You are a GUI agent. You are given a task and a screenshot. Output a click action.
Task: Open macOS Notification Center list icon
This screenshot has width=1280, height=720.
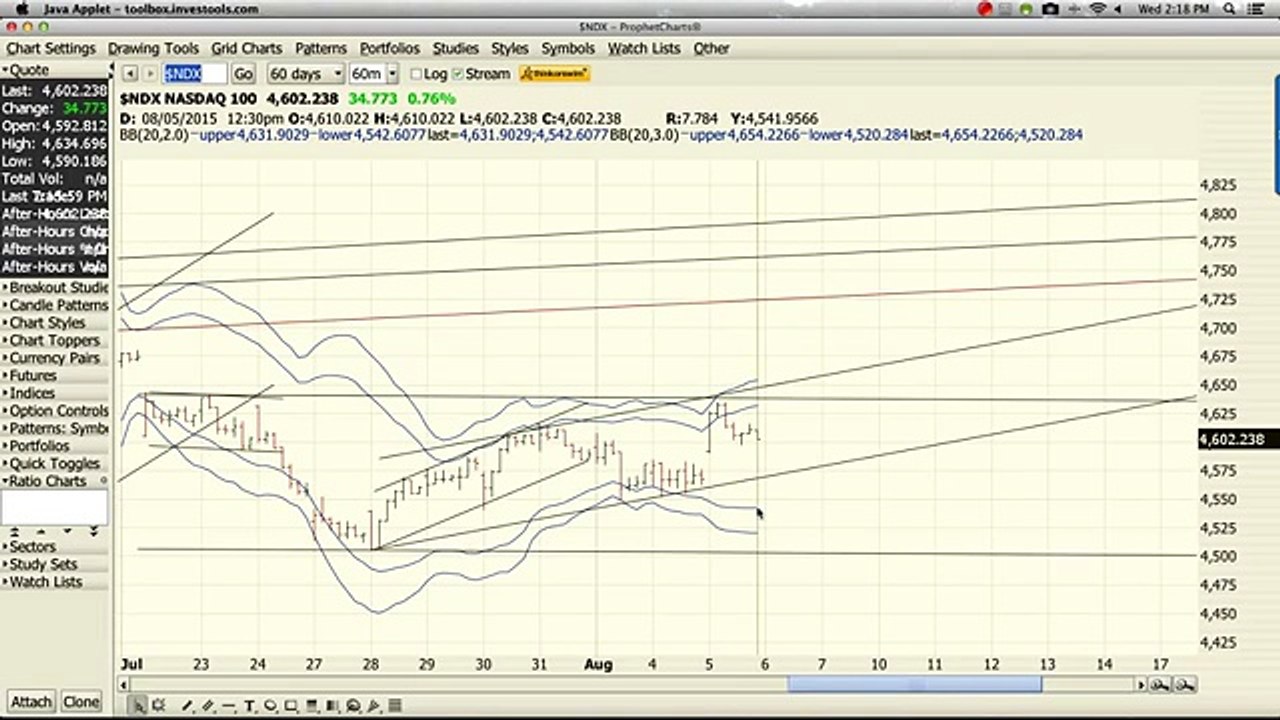tap(1257, 9)
